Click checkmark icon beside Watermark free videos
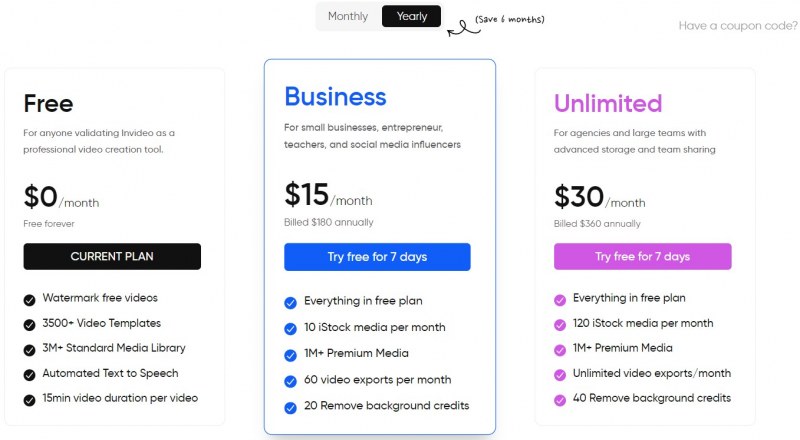The width and height of the screenshot is (800, 440). point(30,300)
